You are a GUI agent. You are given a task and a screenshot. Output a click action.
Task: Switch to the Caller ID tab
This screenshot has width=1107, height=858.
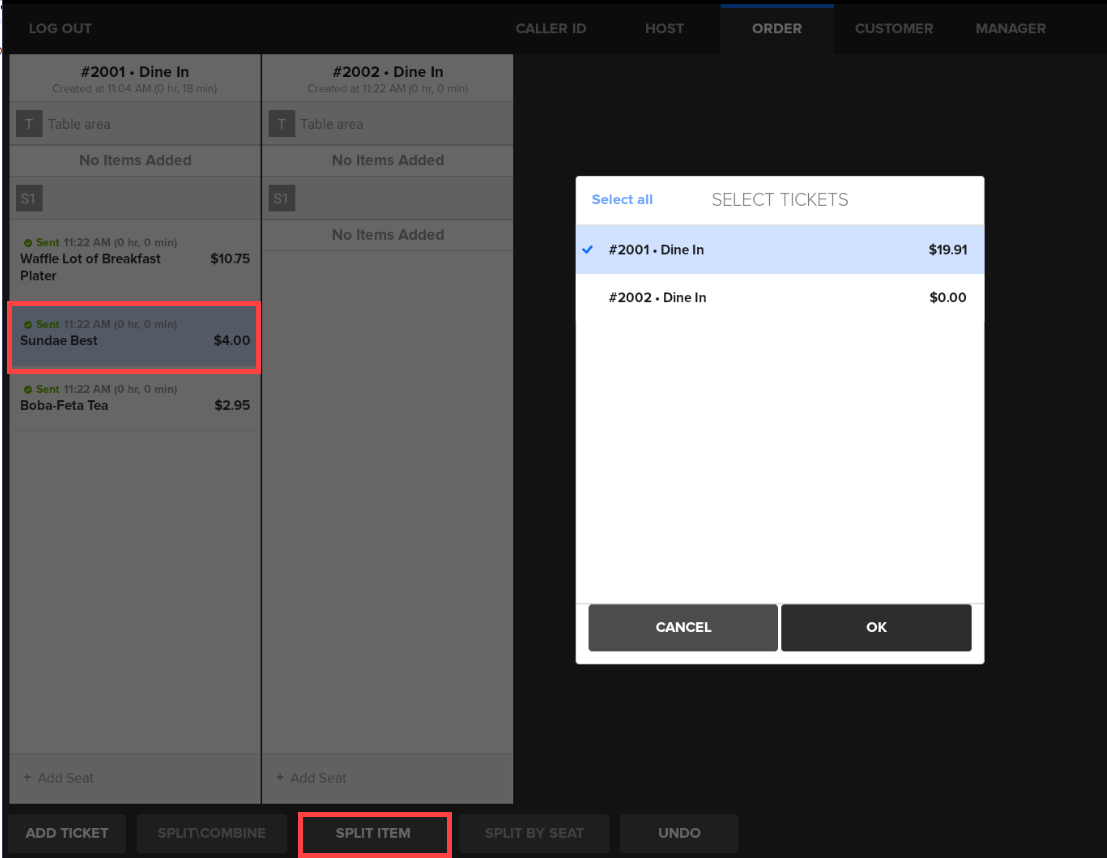(551, 29)
